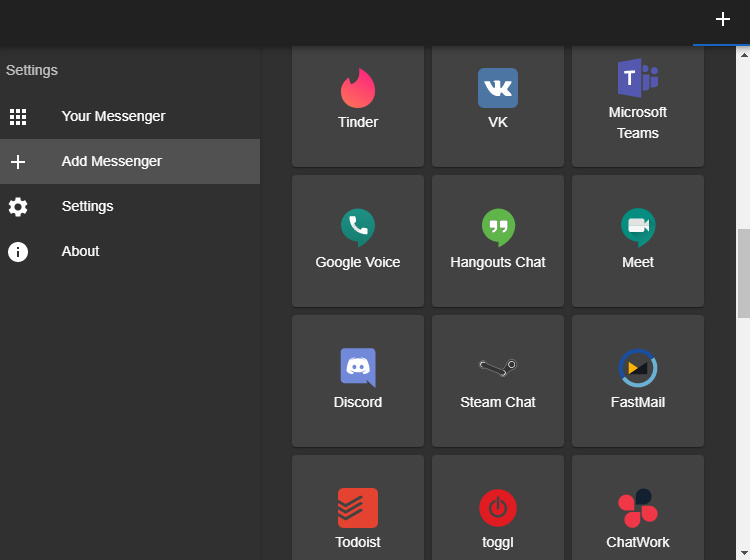Click the Discord label text

pyautogui.click(x=358, y=402)
